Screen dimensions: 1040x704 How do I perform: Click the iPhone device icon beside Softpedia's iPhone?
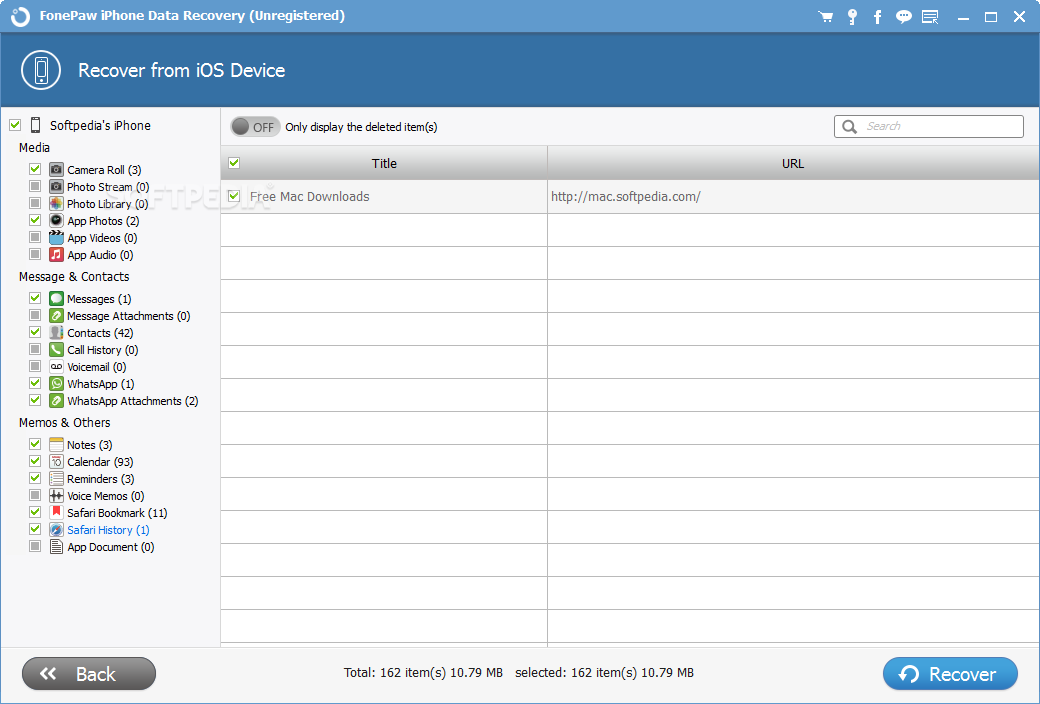[x=36, y=125]
